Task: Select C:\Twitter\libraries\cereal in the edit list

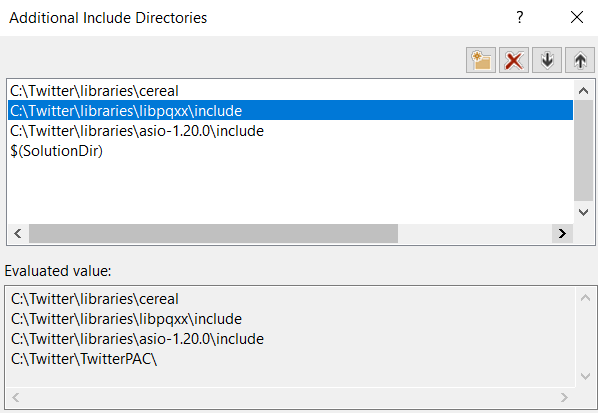Action: (x=290, y=91)
